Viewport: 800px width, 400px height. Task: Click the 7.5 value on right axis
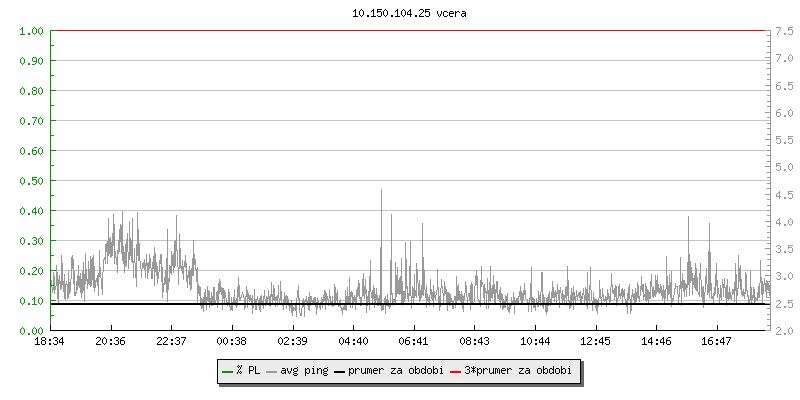(x=784, y=31)
